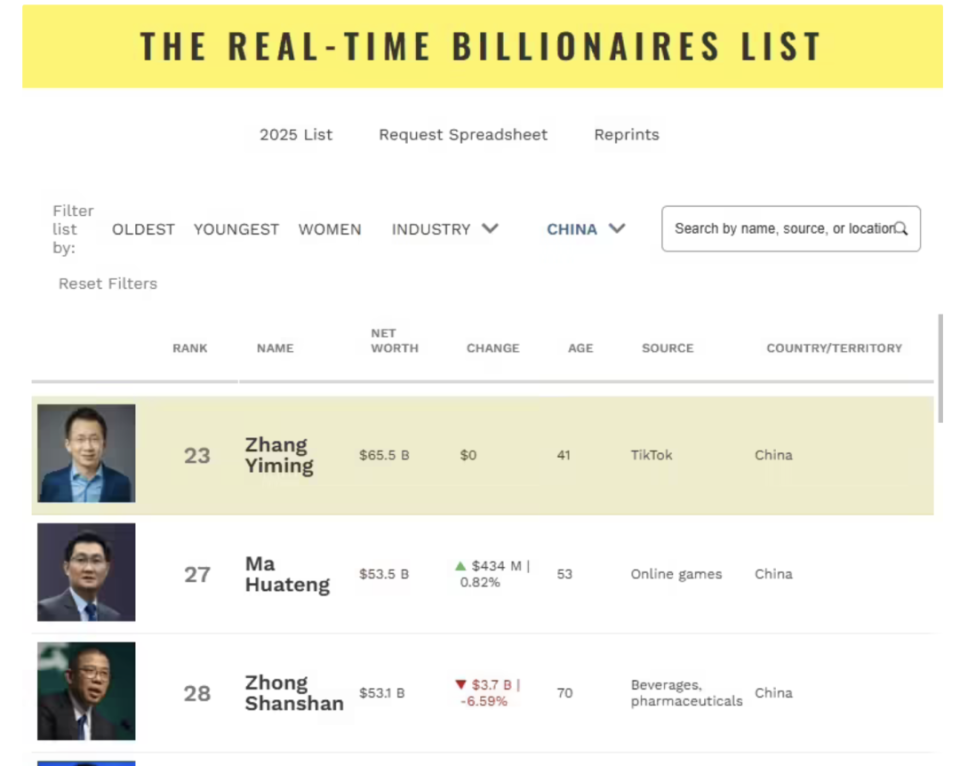
Task: Focus the name, source, or location search field
Action: pos(780,229)
